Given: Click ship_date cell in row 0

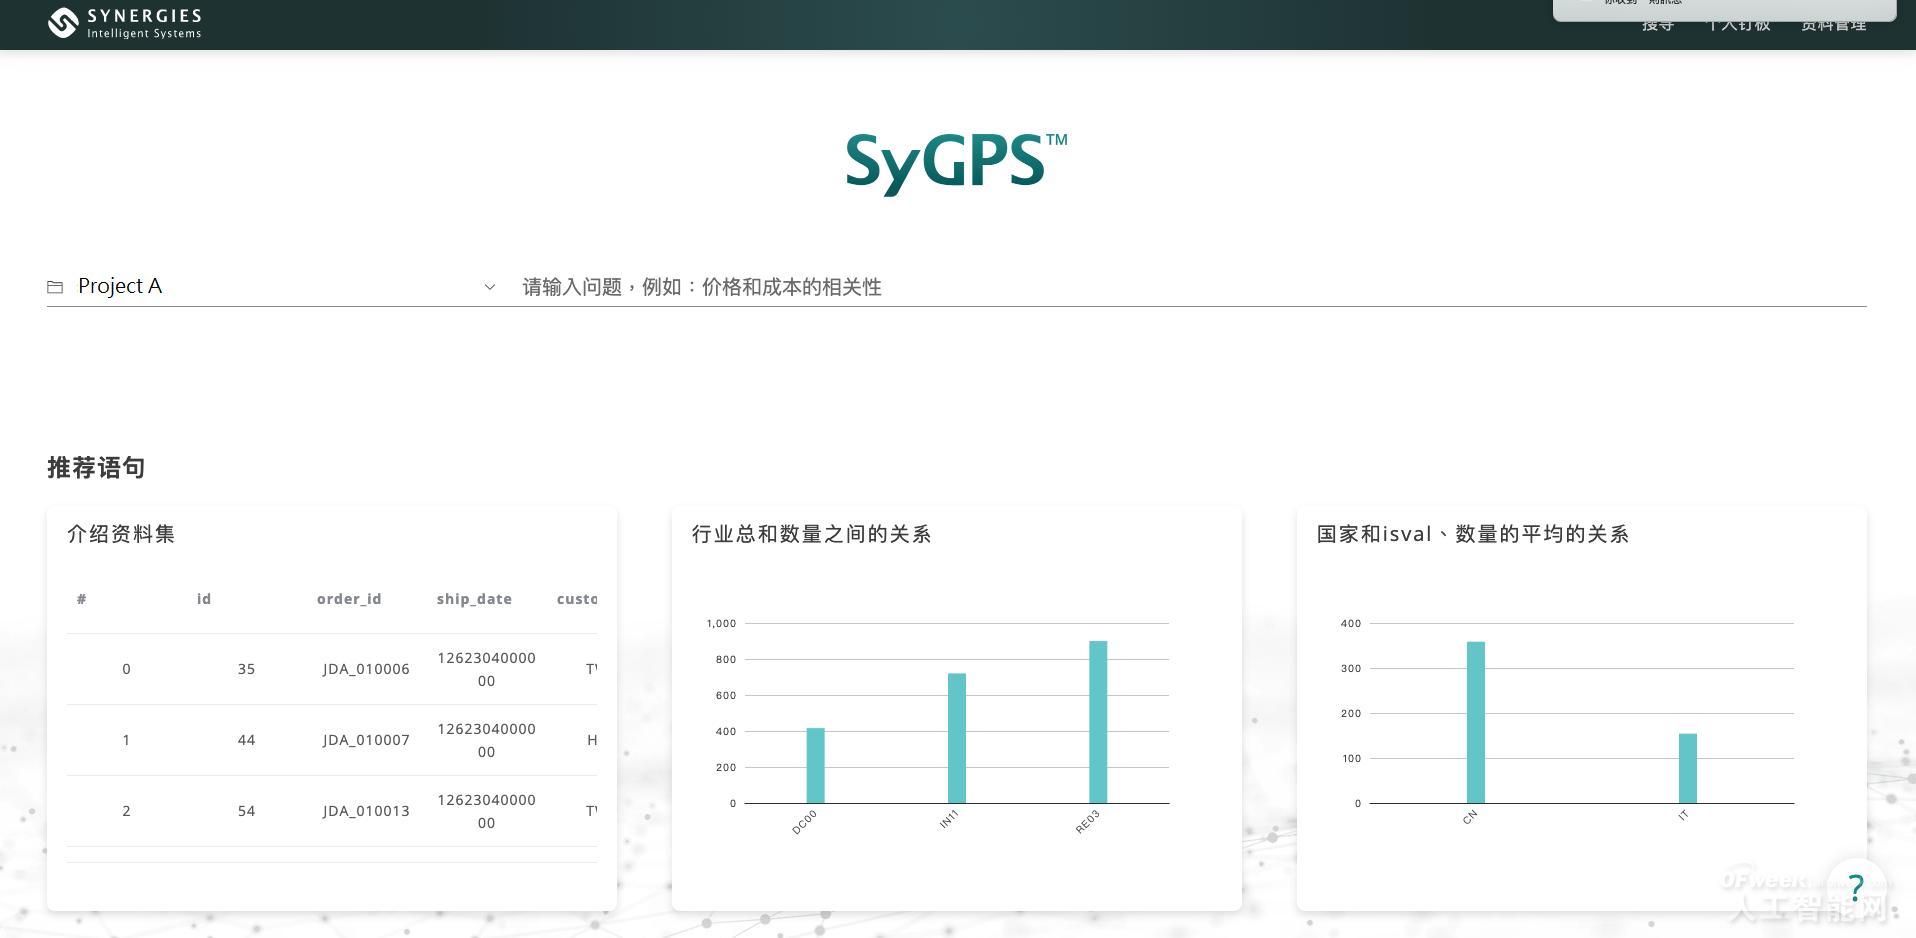Looking at the screenshot, I should (486, 669).
